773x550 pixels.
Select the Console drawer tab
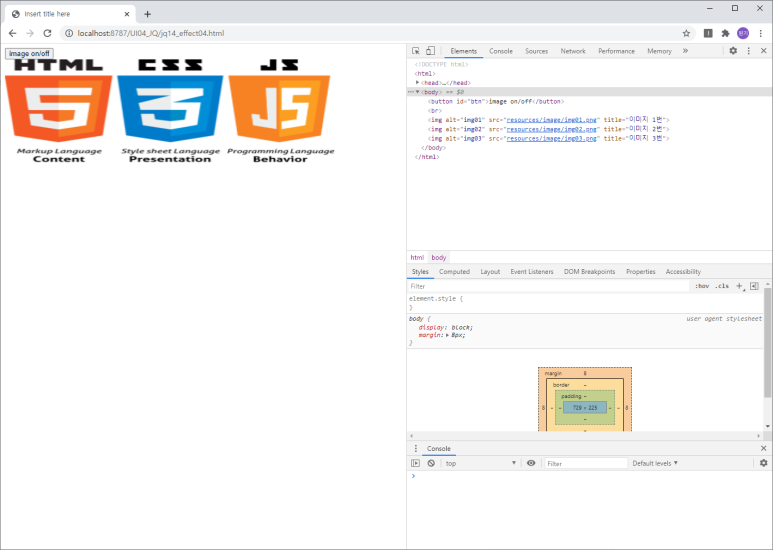[439, 448]
